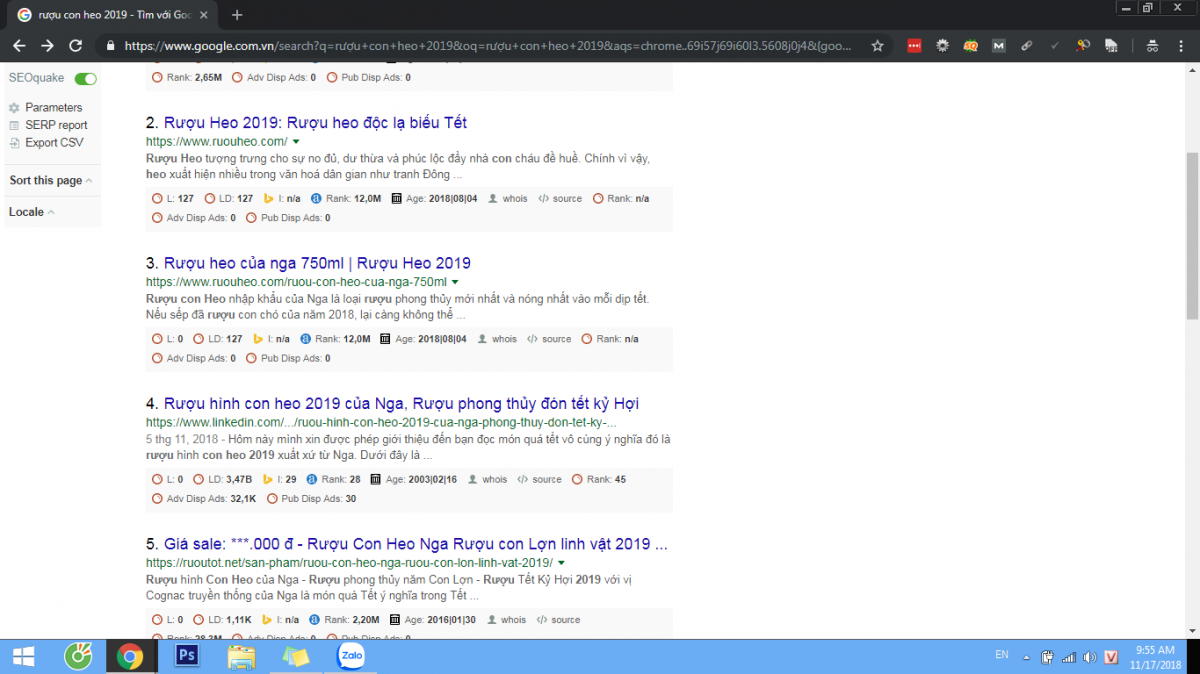Click the LastPass extension icon
This screenshot has height=674, width=1200.
(914, 45)
